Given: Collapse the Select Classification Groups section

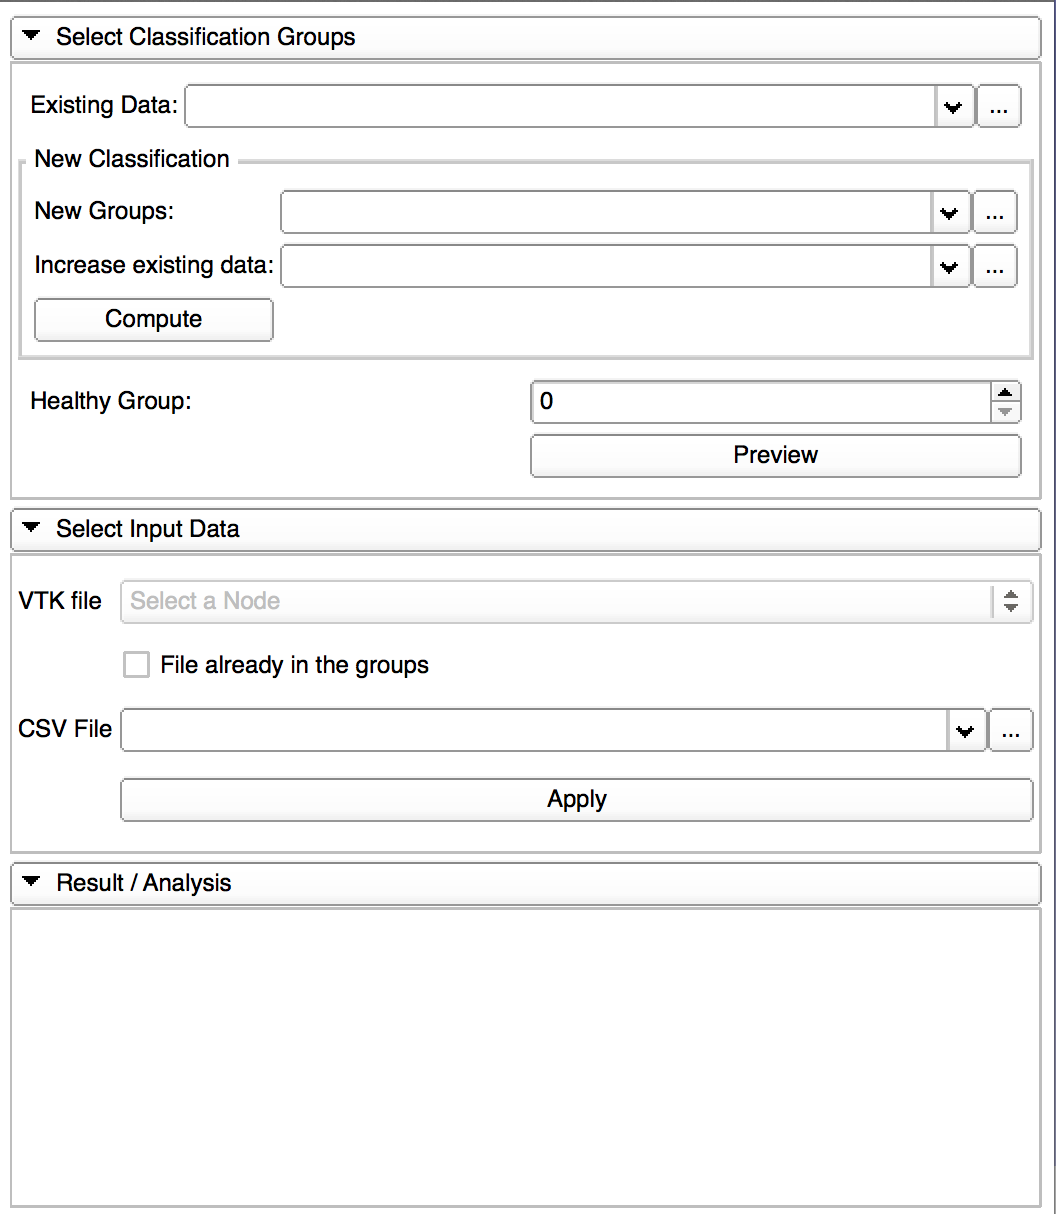Looking at the screenshot, I should click(x=31, y=37).
